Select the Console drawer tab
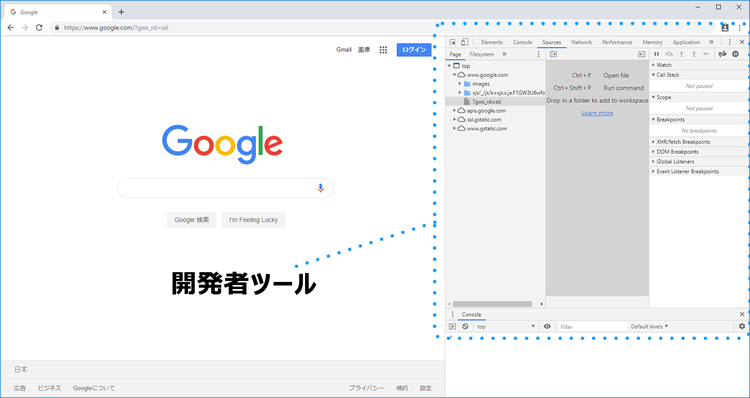 [471, 314]
